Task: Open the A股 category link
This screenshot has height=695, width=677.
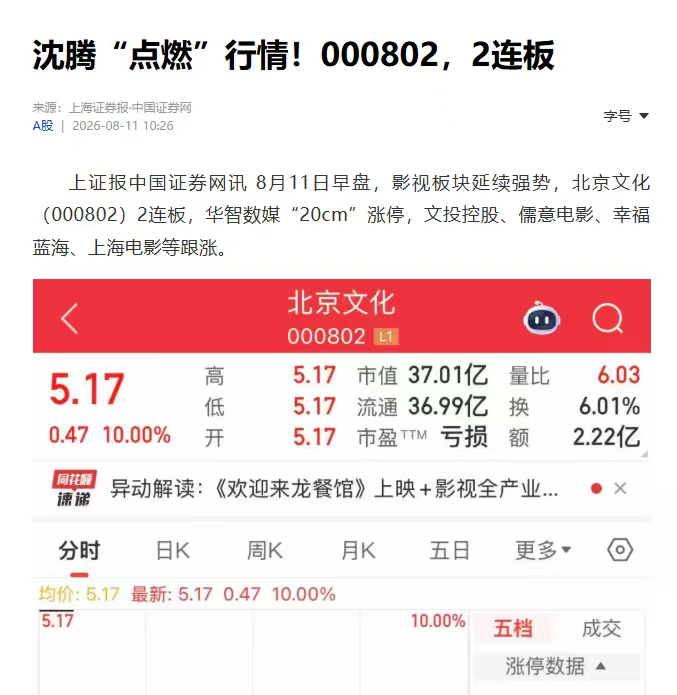Action: [43, 126]
